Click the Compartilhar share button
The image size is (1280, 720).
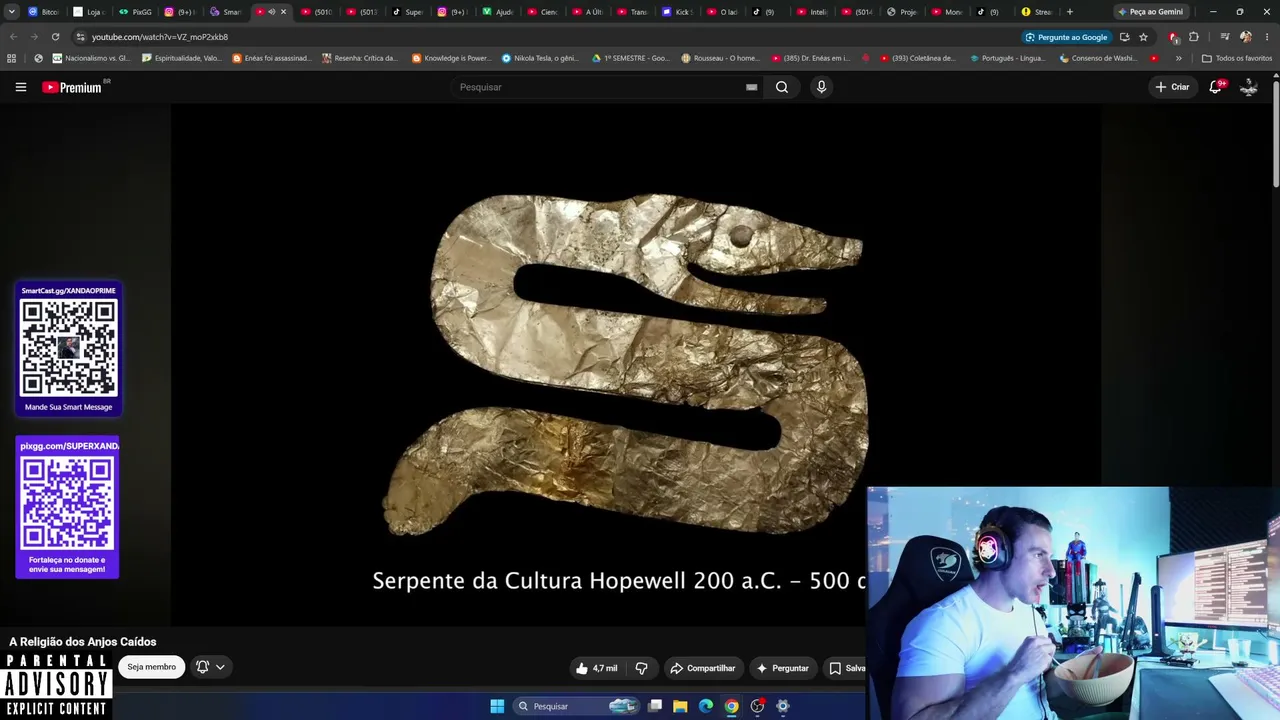(x=702, y=668)
